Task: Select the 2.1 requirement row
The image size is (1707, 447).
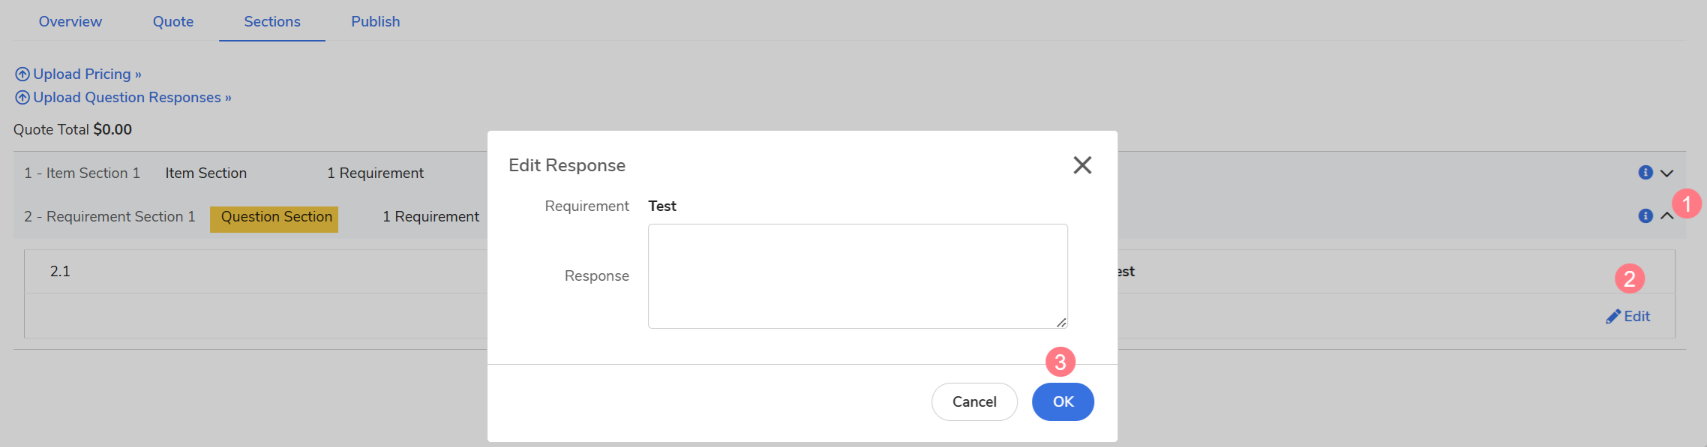Action: pos(60,271)
